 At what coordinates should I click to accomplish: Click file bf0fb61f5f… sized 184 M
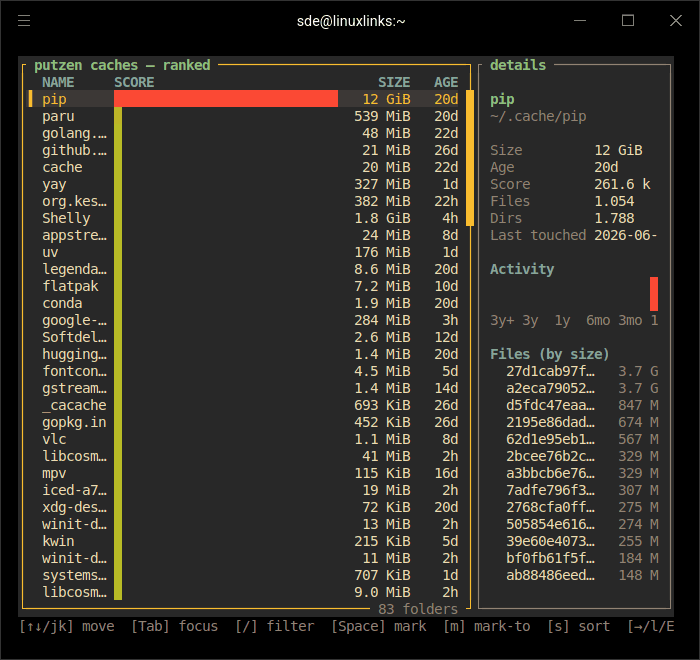550,558
